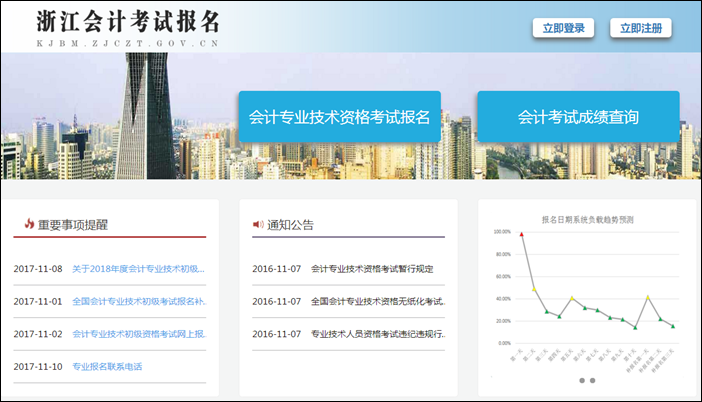Viewport: 702px width, 402px height.
Task: Open 会计考试成绩查询 score query tile
Action: [578, 118]
